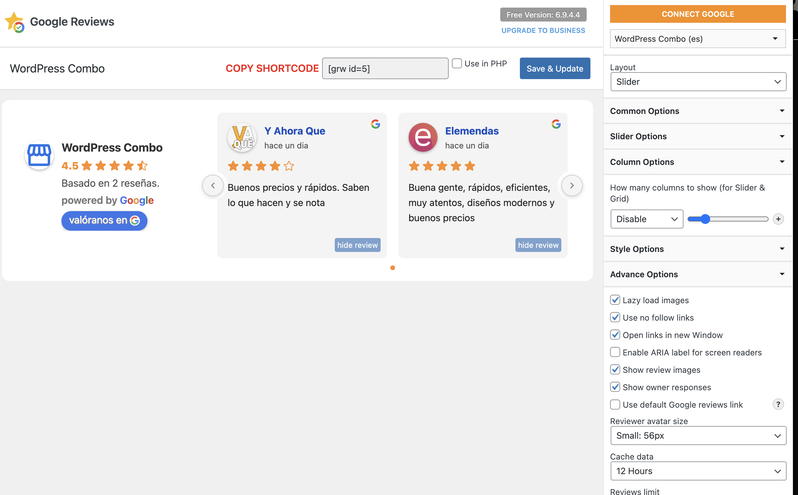Click the Google Reviews star logo icon

15,22
